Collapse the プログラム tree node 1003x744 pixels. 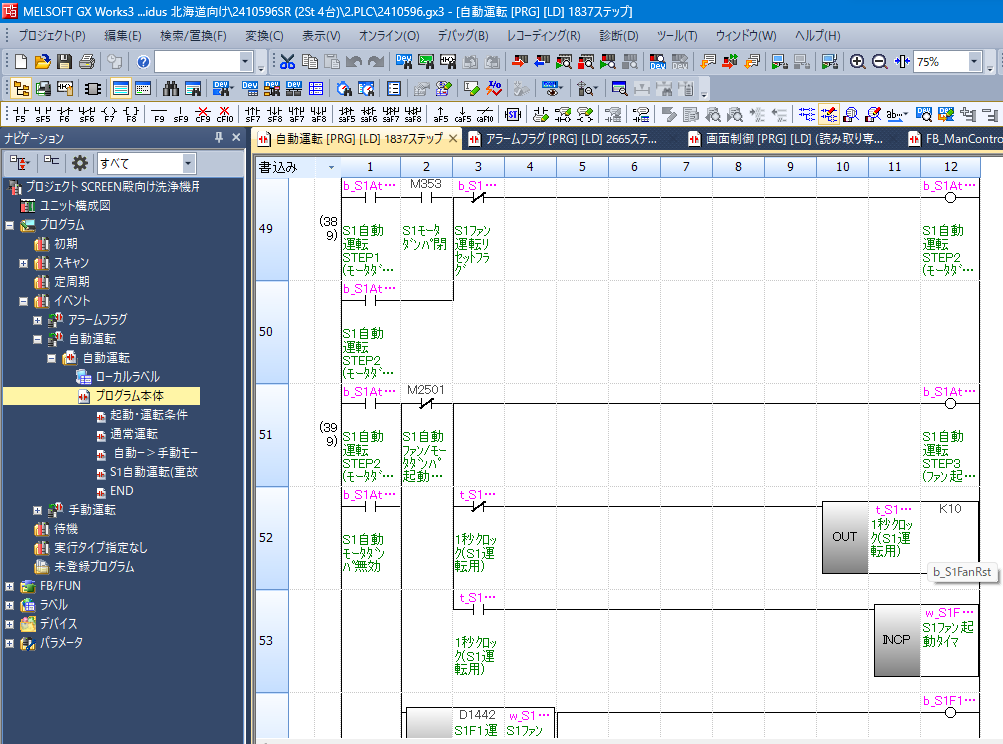coord(10,225)
